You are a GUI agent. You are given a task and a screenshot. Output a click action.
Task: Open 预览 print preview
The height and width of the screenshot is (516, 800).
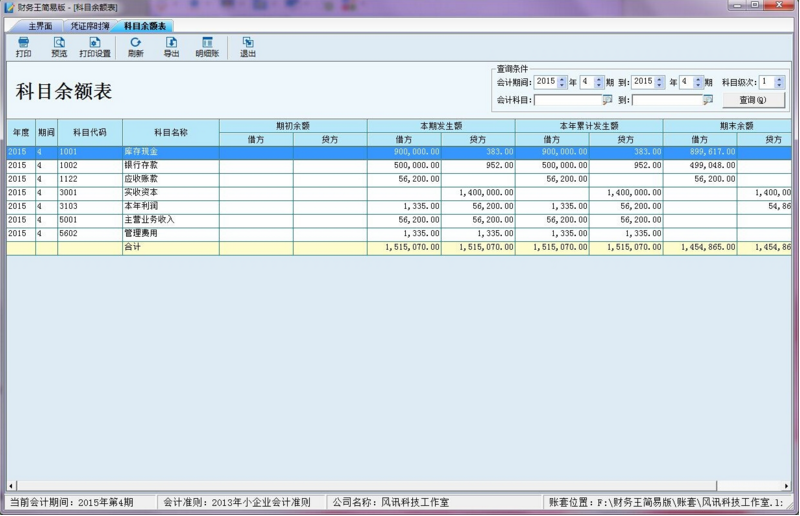(59, 47)
